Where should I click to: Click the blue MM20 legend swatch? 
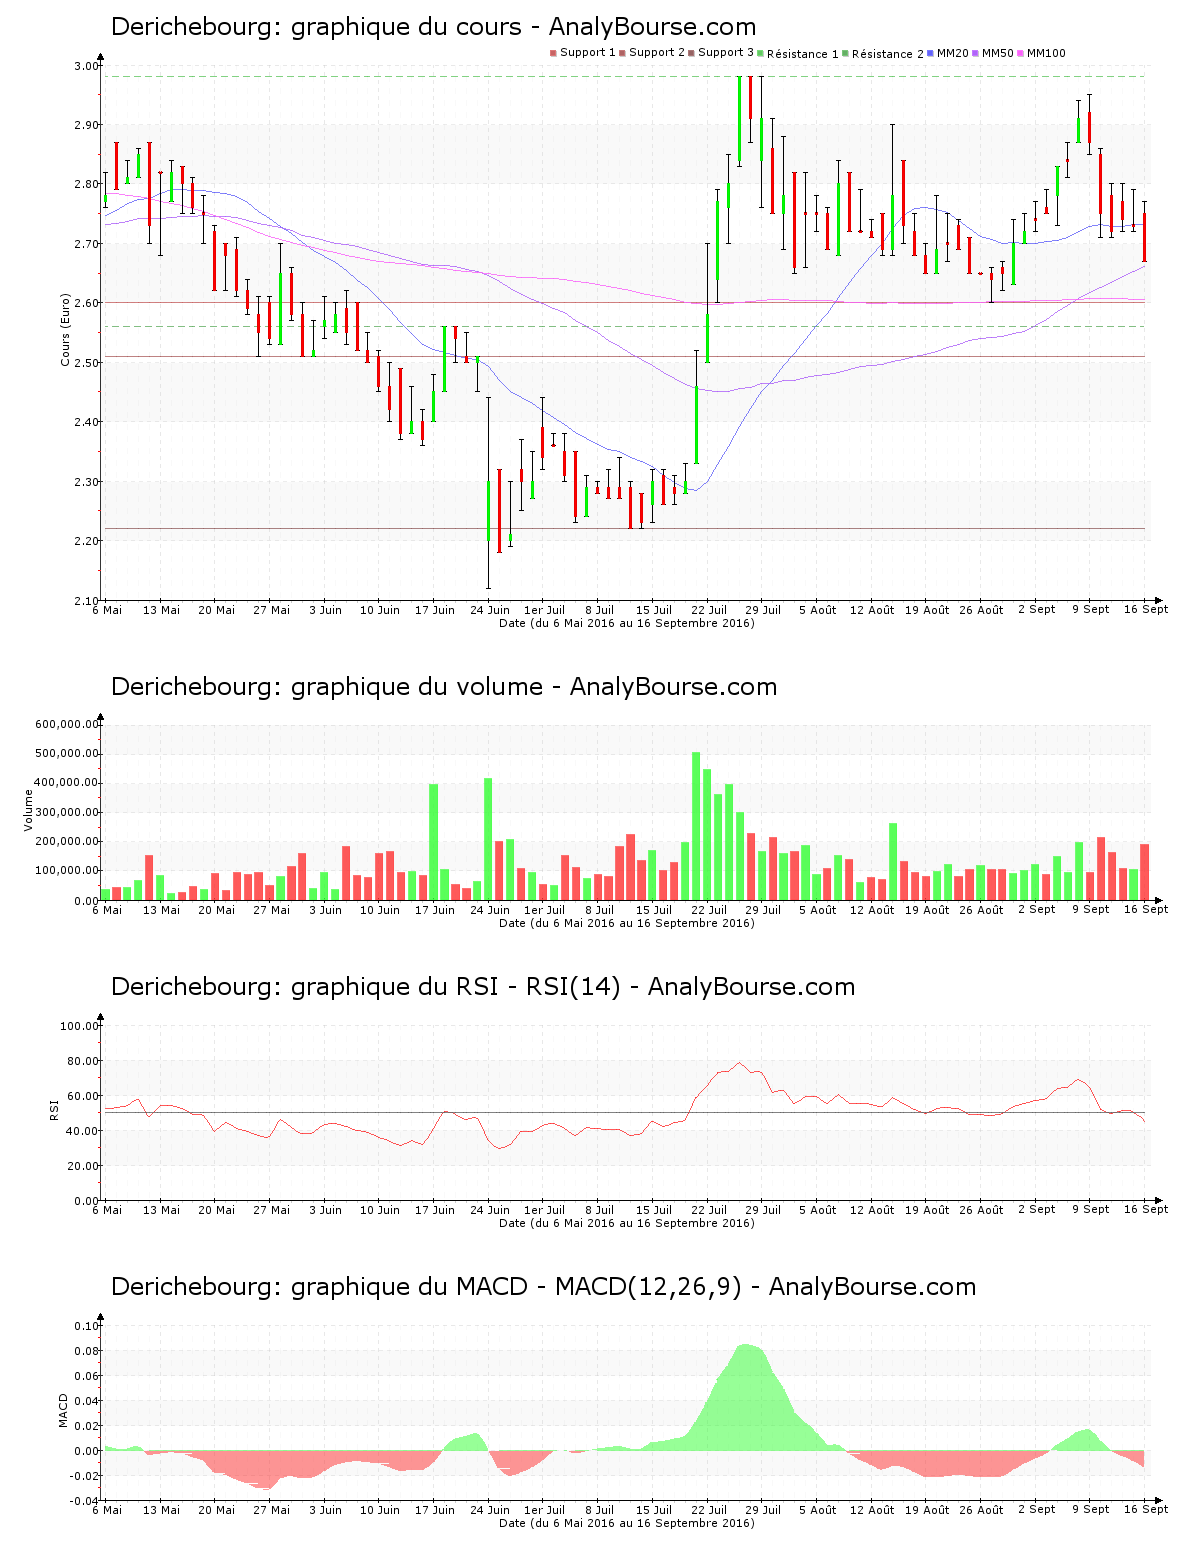[x=931, y=53]
